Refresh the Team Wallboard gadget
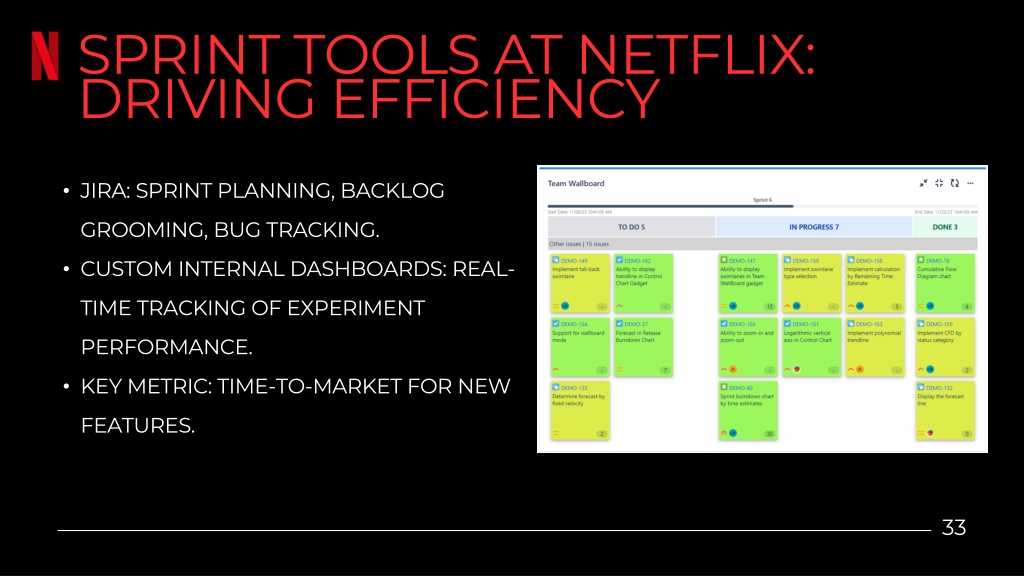The width and height of the screenshot is (1024, 576). tap(955, 184)
